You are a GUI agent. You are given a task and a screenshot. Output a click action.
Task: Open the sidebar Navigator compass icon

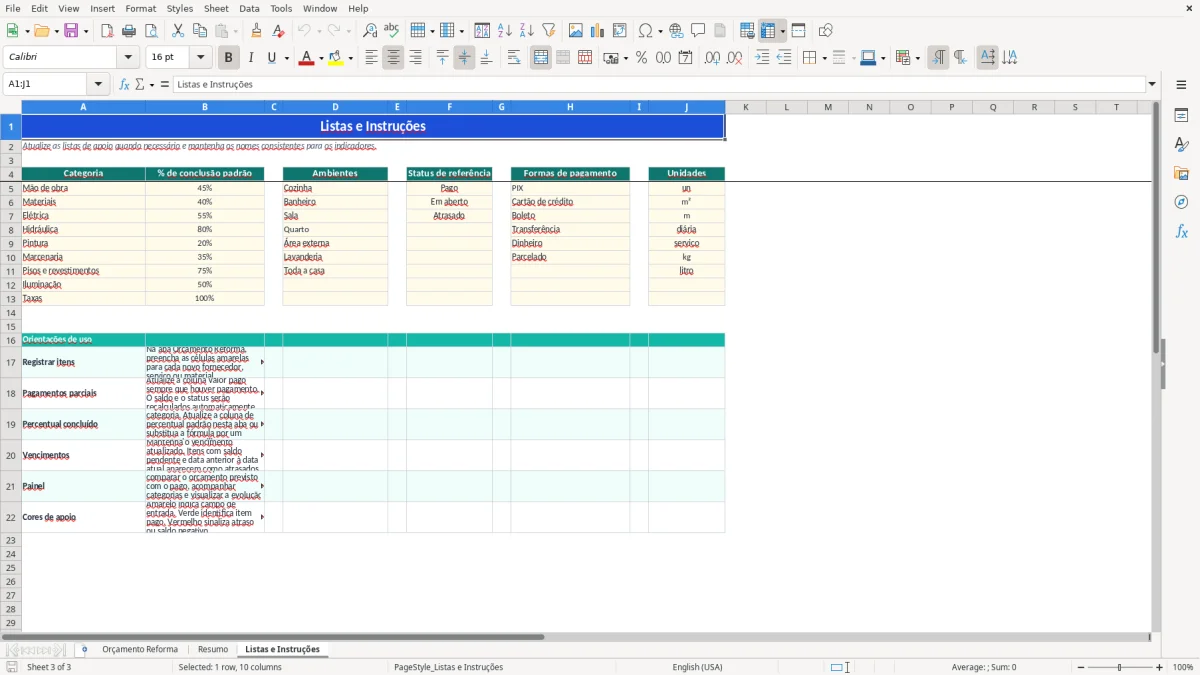coord(1181,203)
